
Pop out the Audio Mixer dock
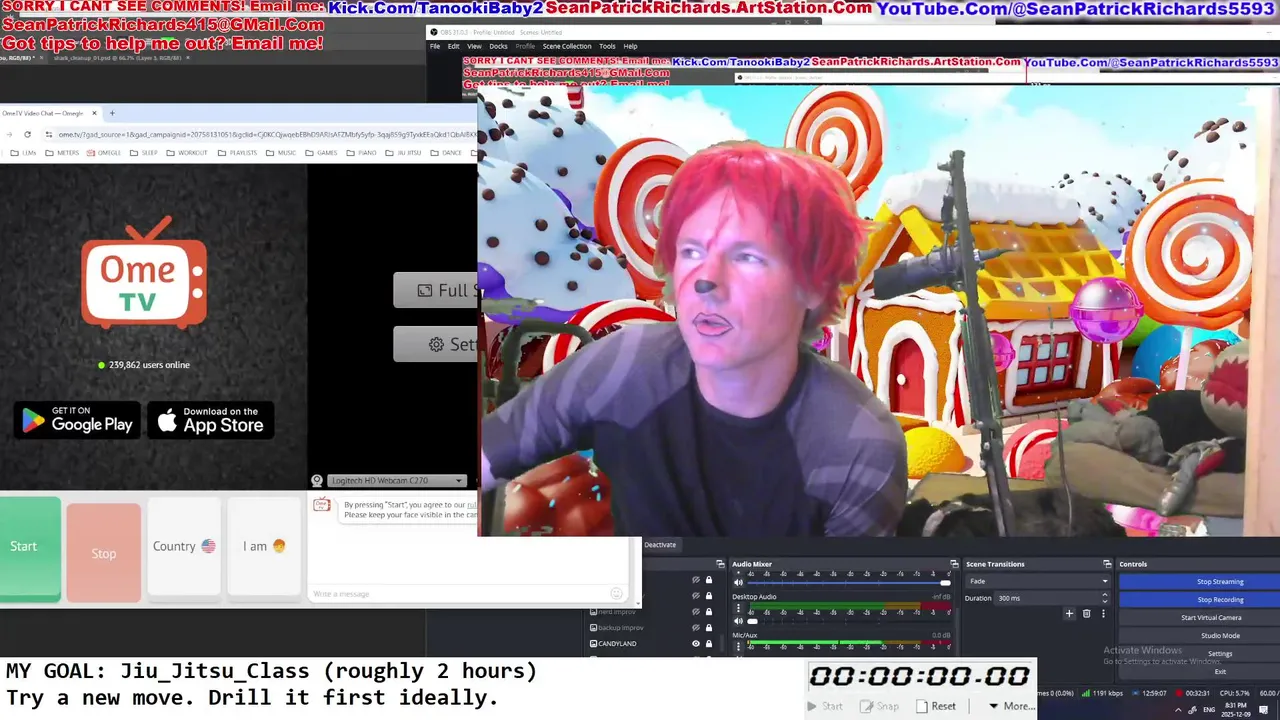[x=954, y=564]
